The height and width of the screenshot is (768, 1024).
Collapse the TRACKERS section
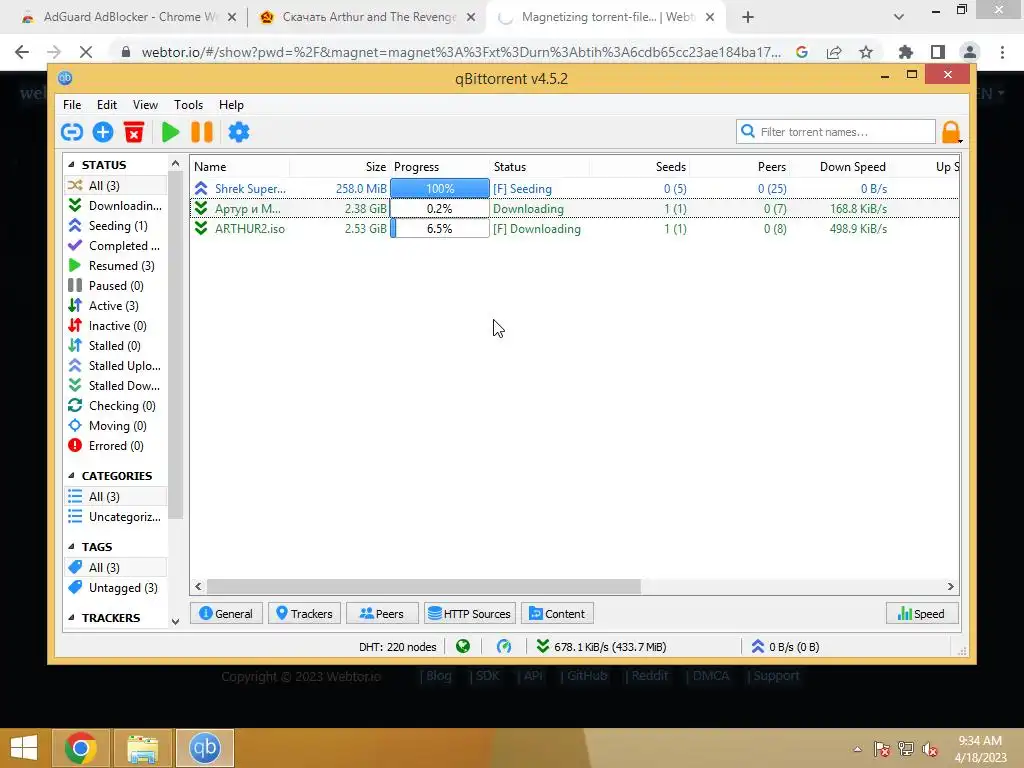(71, 617)
